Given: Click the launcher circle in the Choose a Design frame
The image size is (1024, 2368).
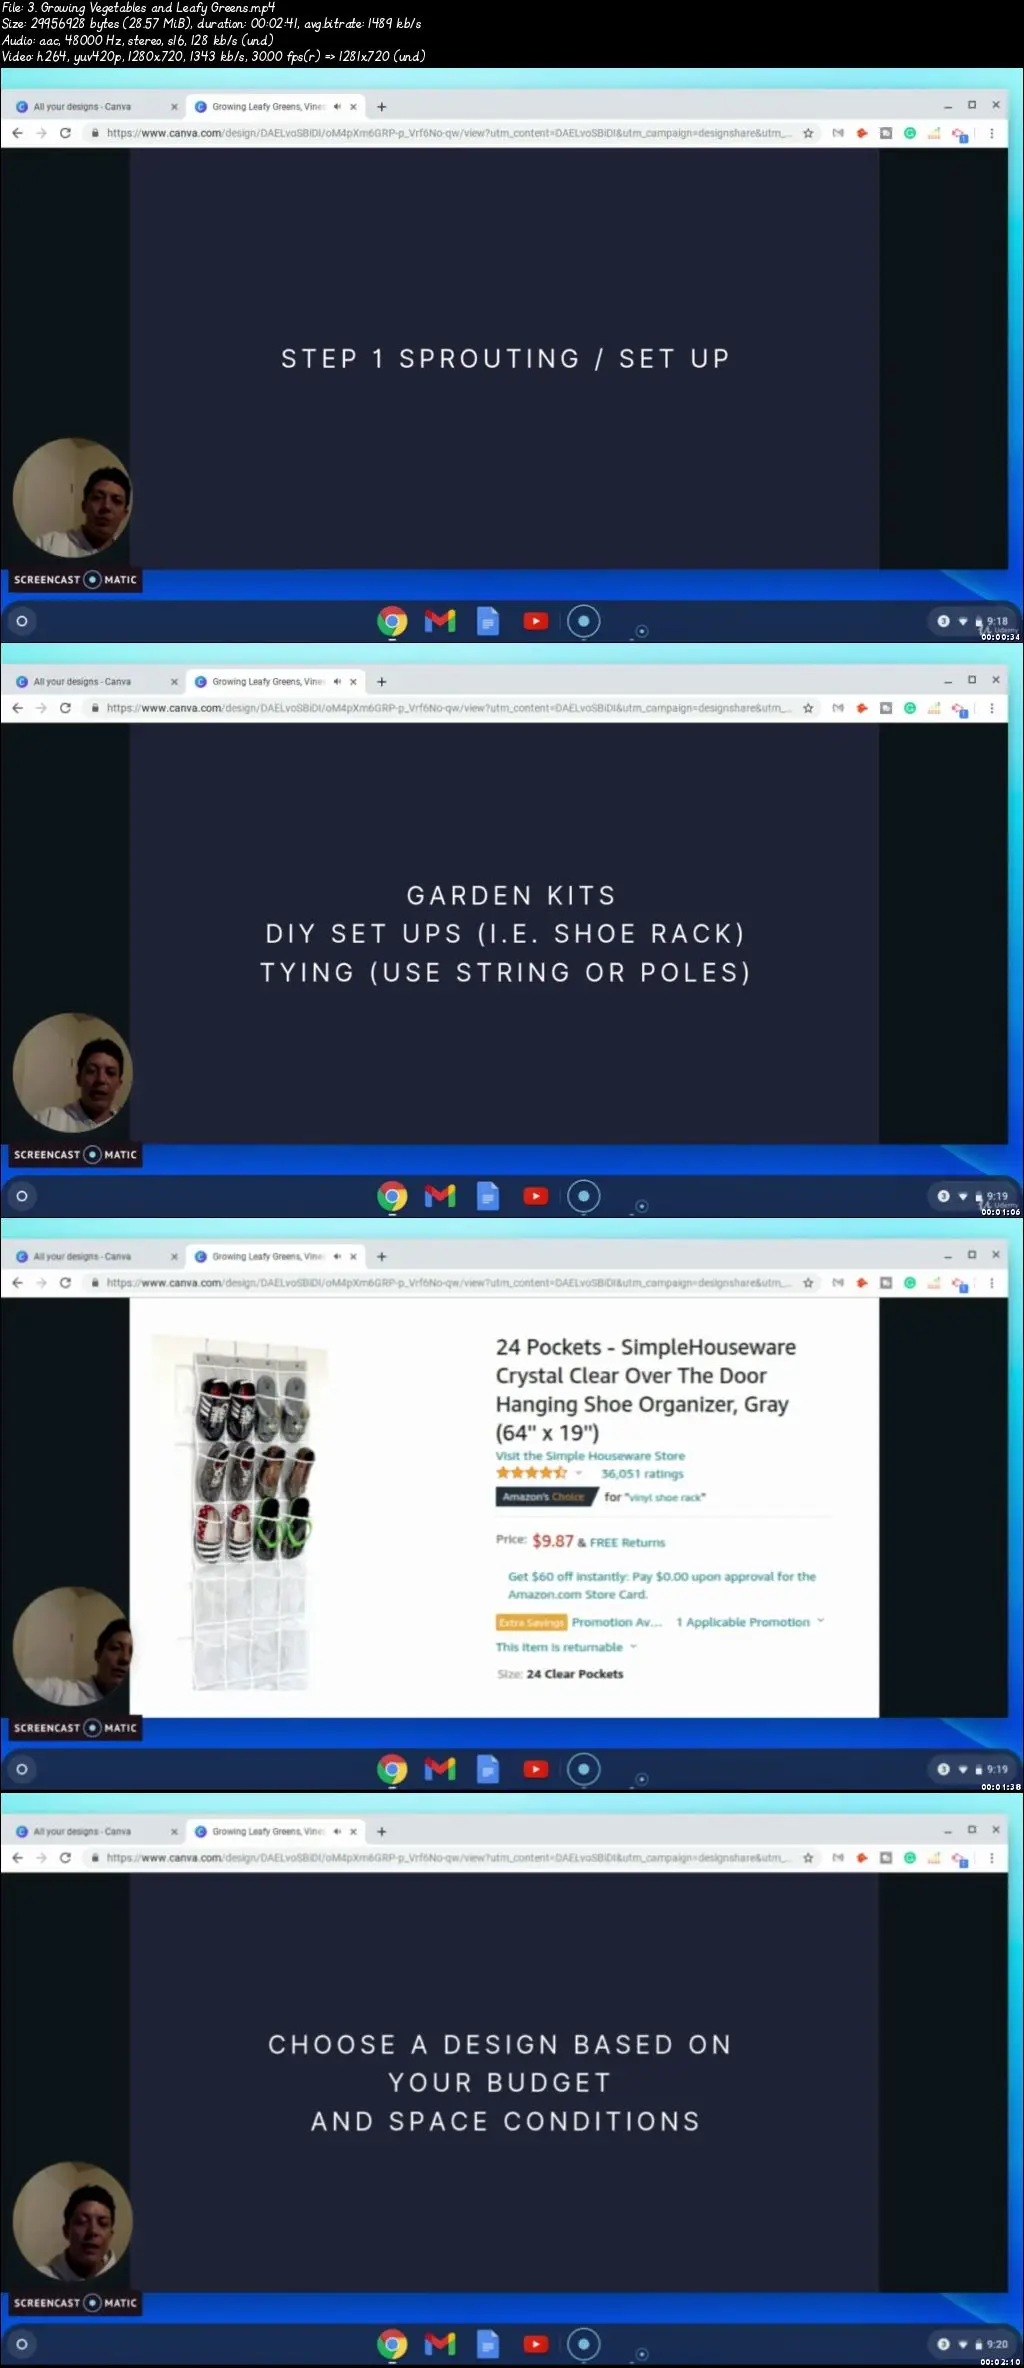Looking at the screenshot, I should (x=22, y=2344).
